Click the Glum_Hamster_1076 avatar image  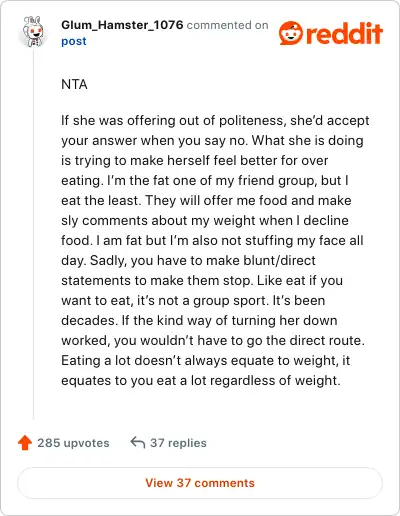[x=33, y=32]
